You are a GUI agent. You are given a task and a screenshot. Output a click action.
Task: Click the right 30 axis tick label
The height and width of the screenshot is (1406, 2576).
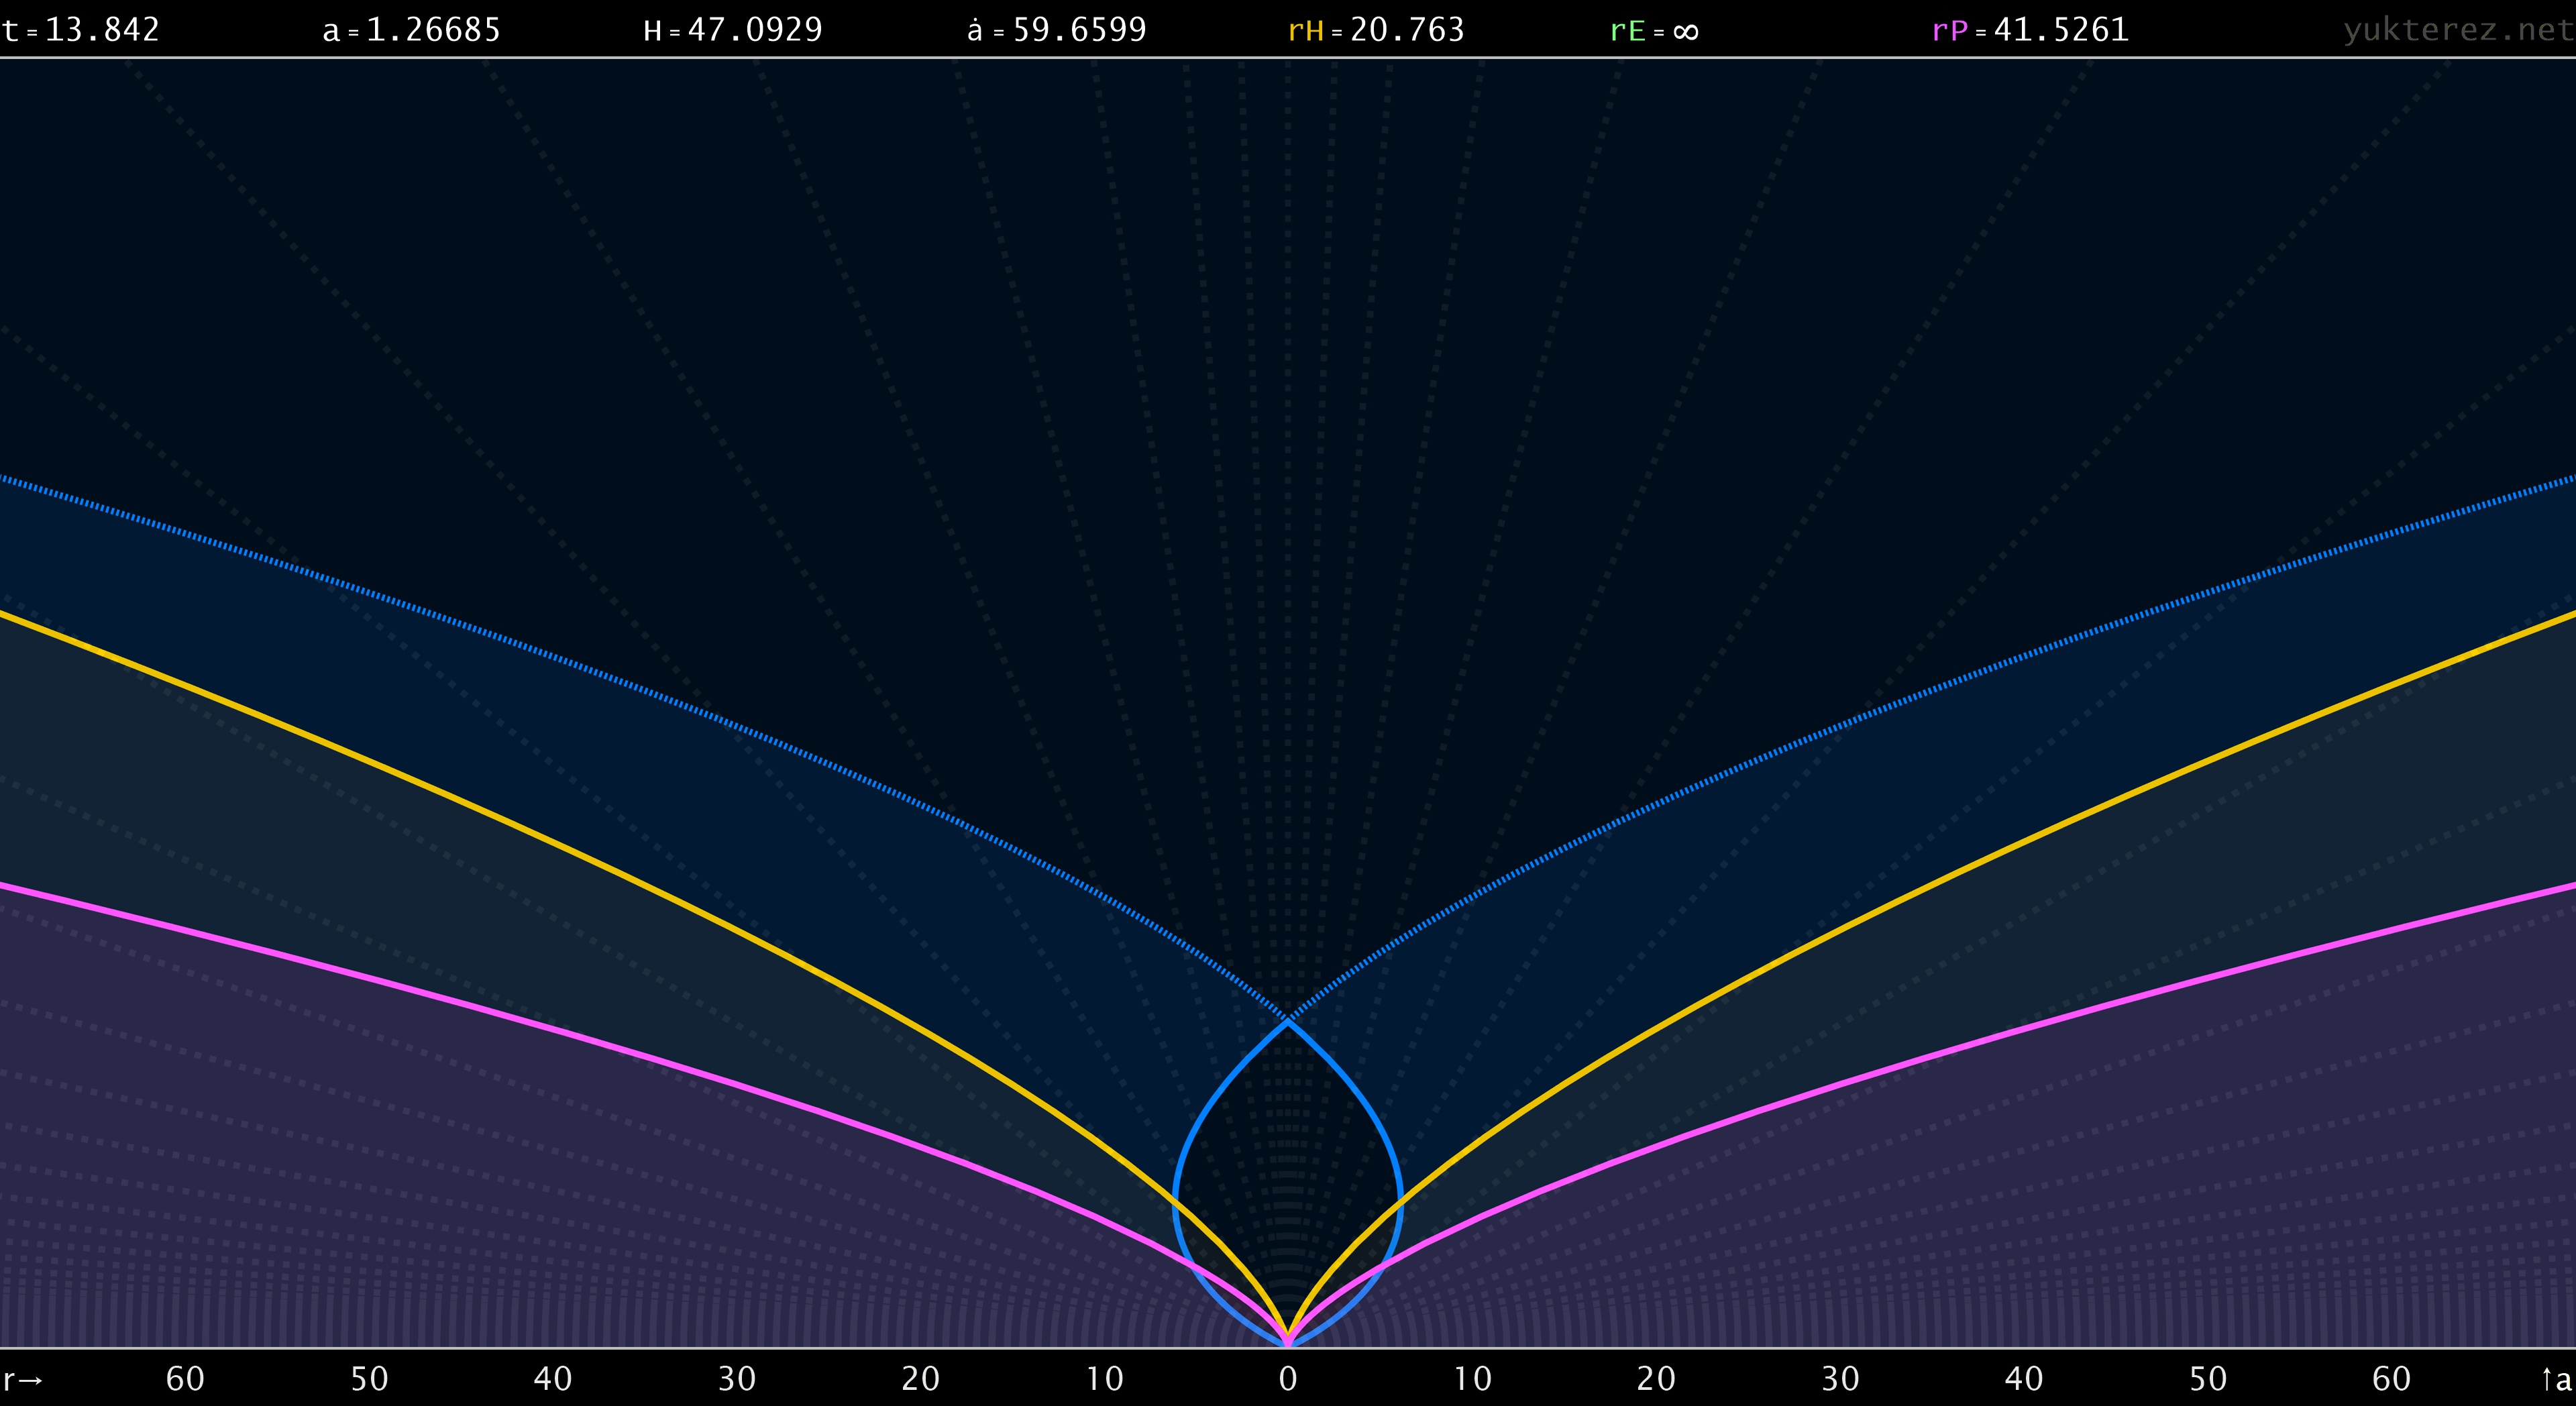pos(1840,1380)
